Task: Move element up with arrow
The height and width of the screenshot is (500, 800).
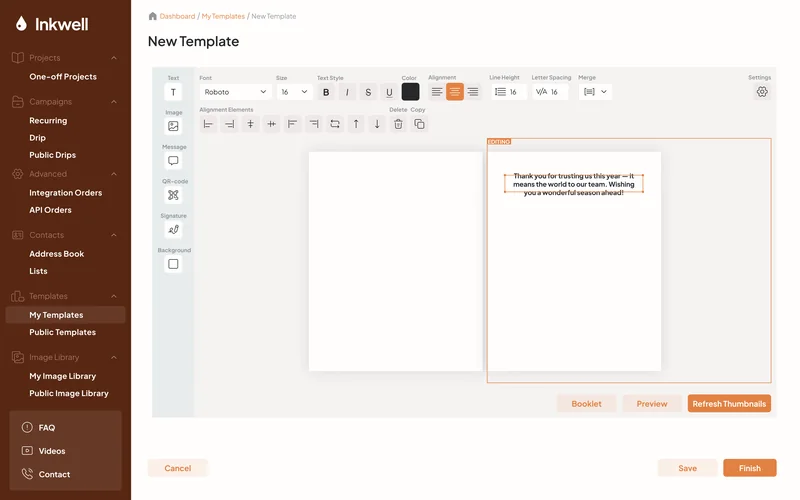Action: (356, 124)
